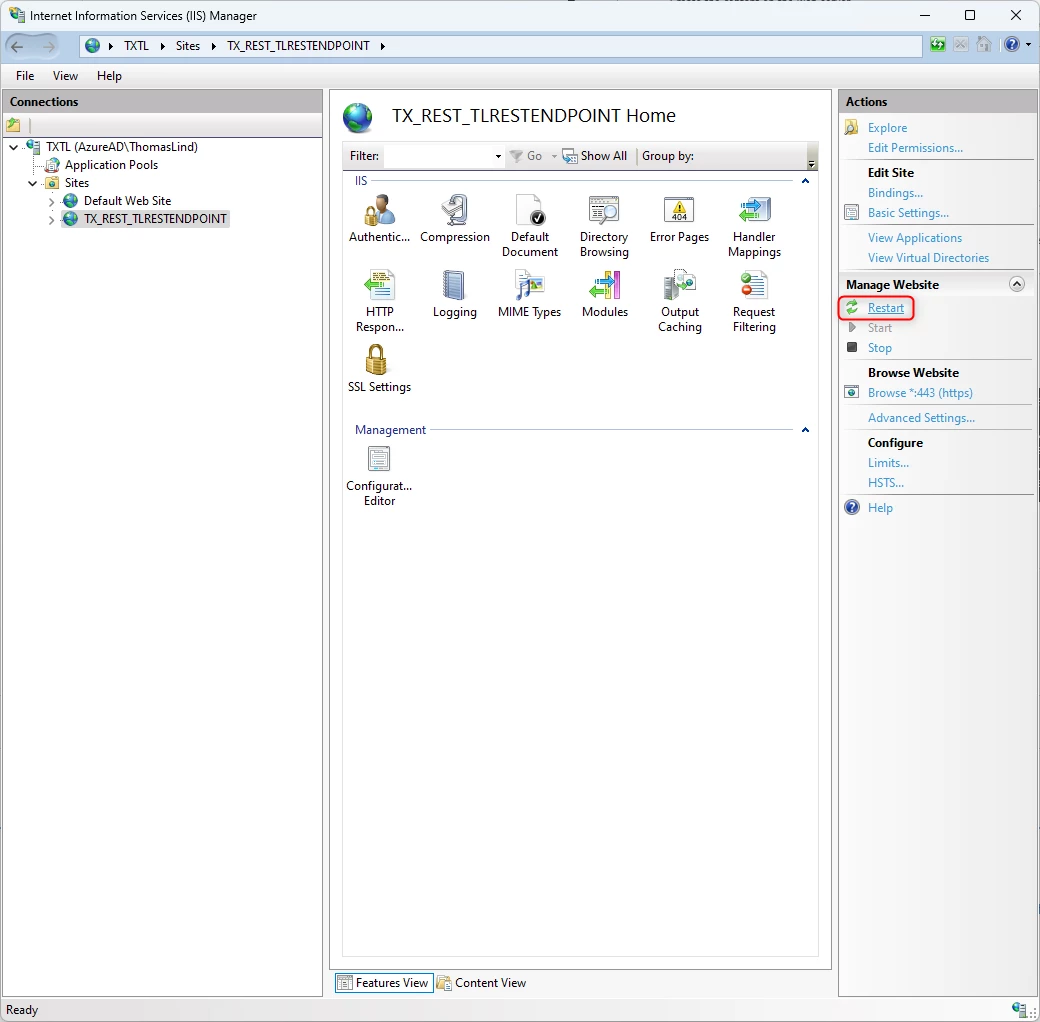This screenshot has width=1040, height=1022.
Task: Click the Stop icon in address bar toolbar
Action: click(x=960, y=44)
